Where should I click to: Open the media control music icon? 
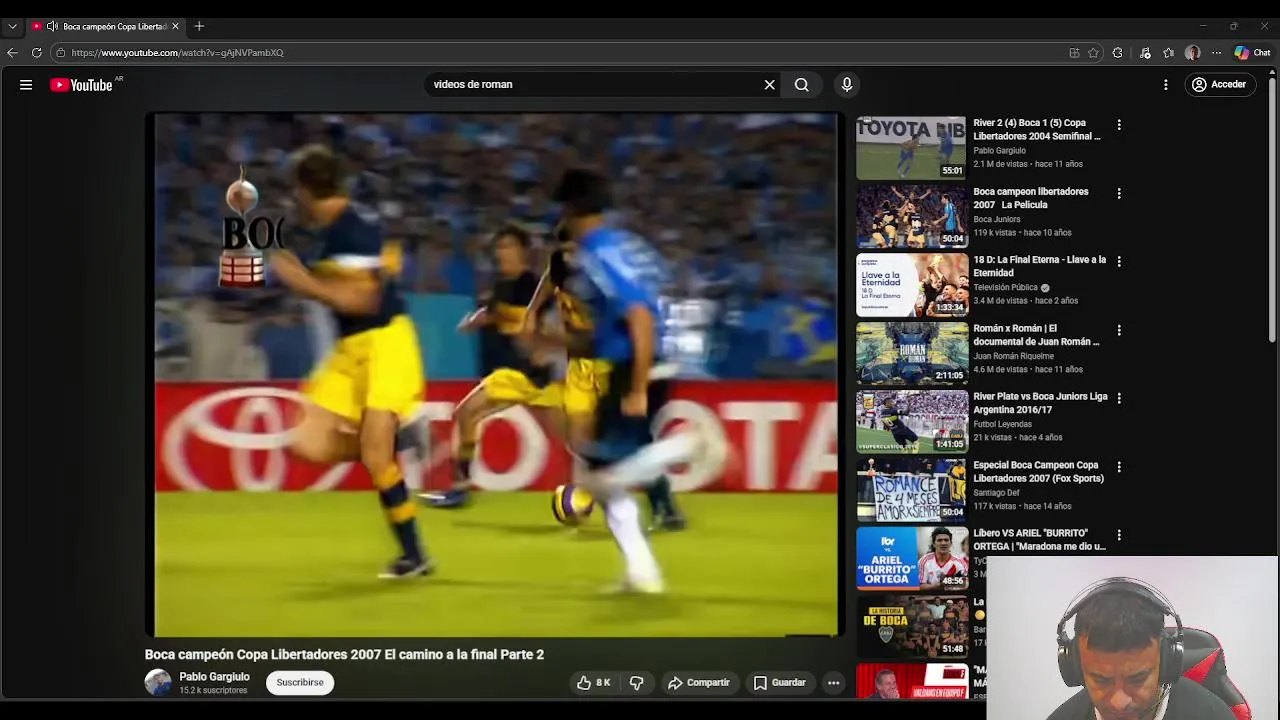click(x=1145, y=53)
